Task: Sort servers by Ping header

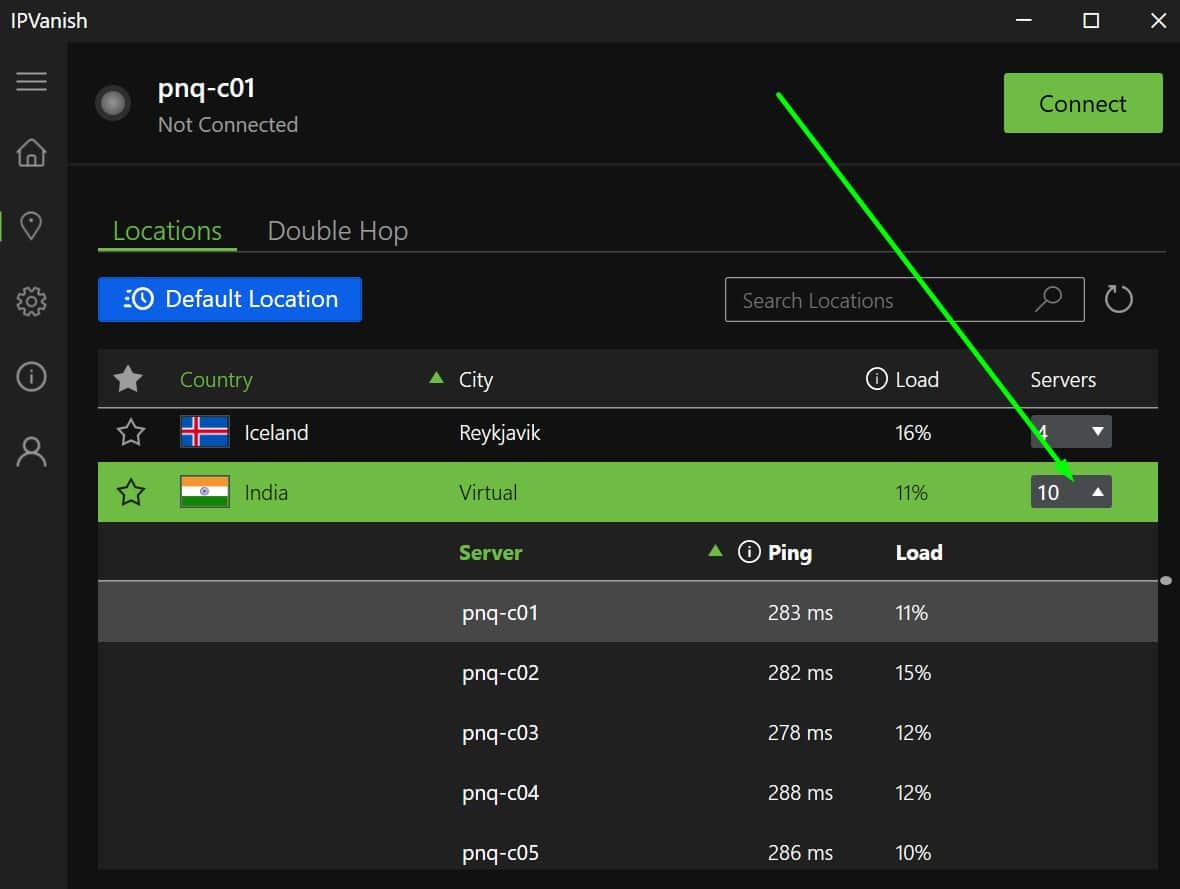Action: tap(789, 553)
